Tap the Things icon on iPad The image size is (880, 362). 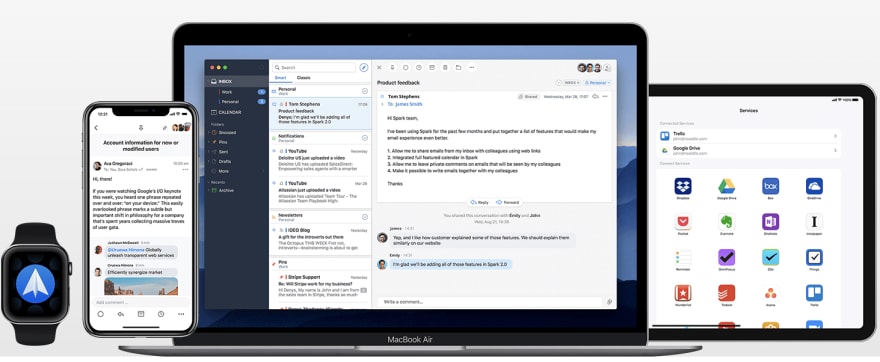point(814,258)
